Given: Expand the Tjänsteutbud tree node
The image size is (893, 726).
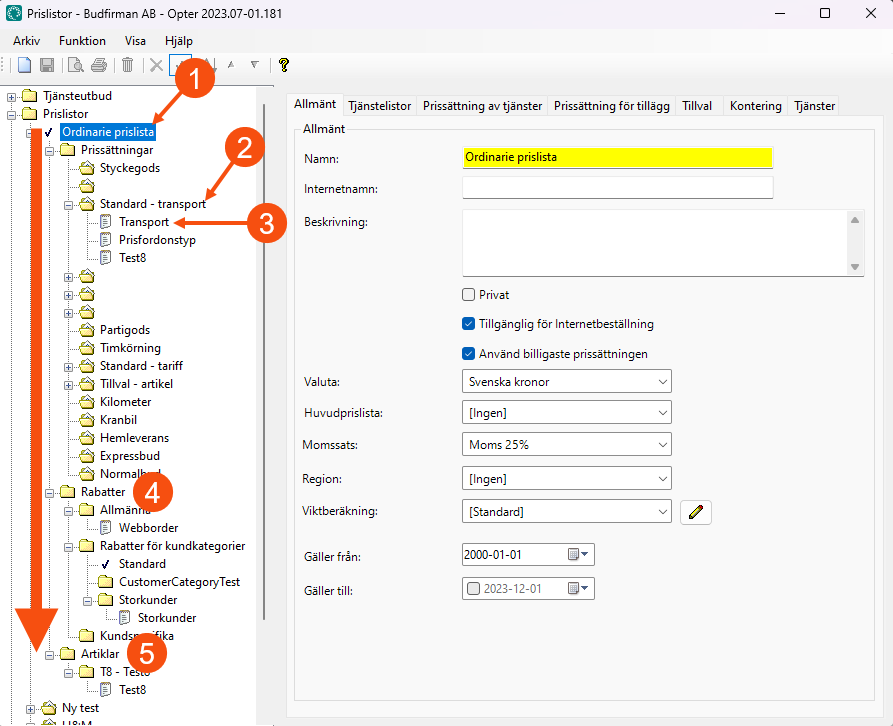Looking at the screenshot, I should coord(12,96).
